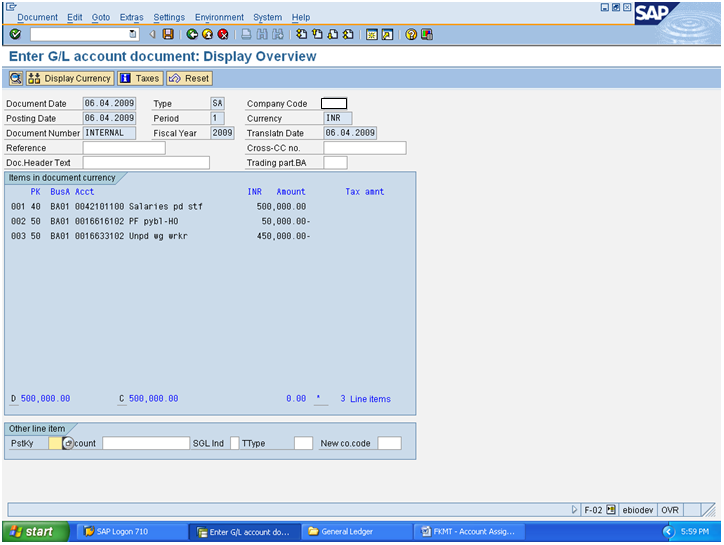Click the Account input field
724x545 pixels.
pos(146,443)
